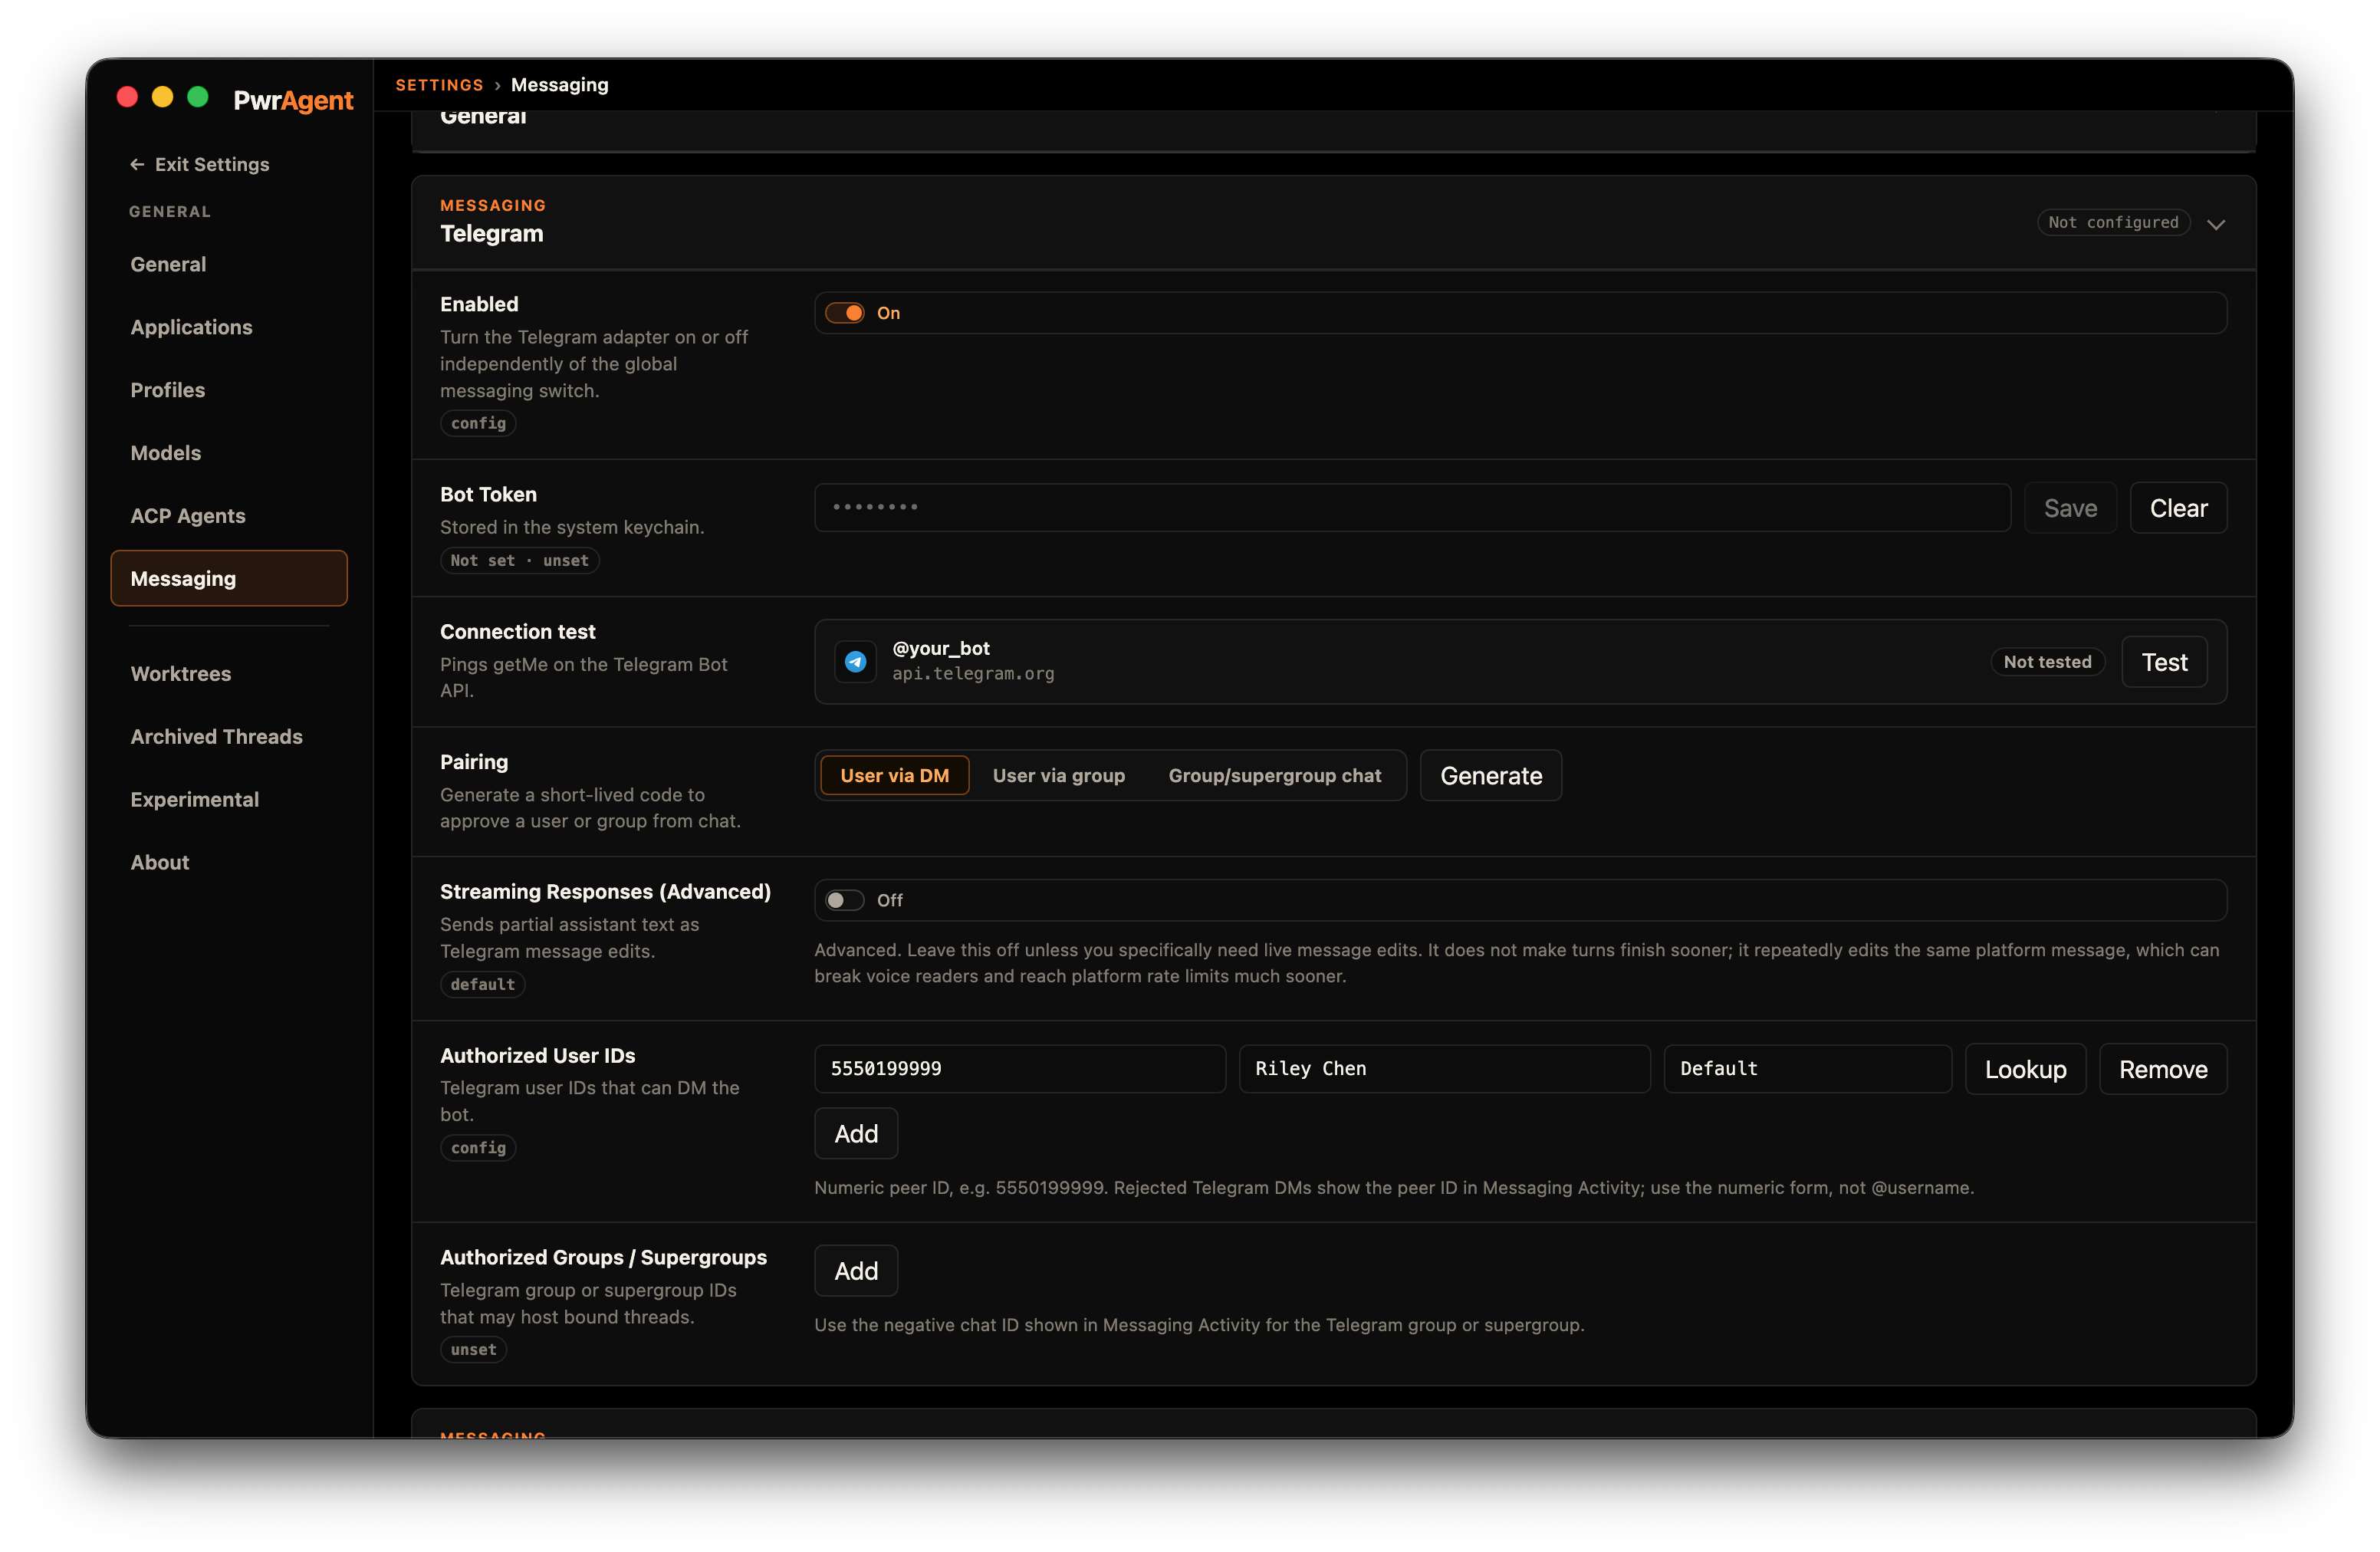Click Lookup for user 5550199999

click(x=2025, y=1069)
